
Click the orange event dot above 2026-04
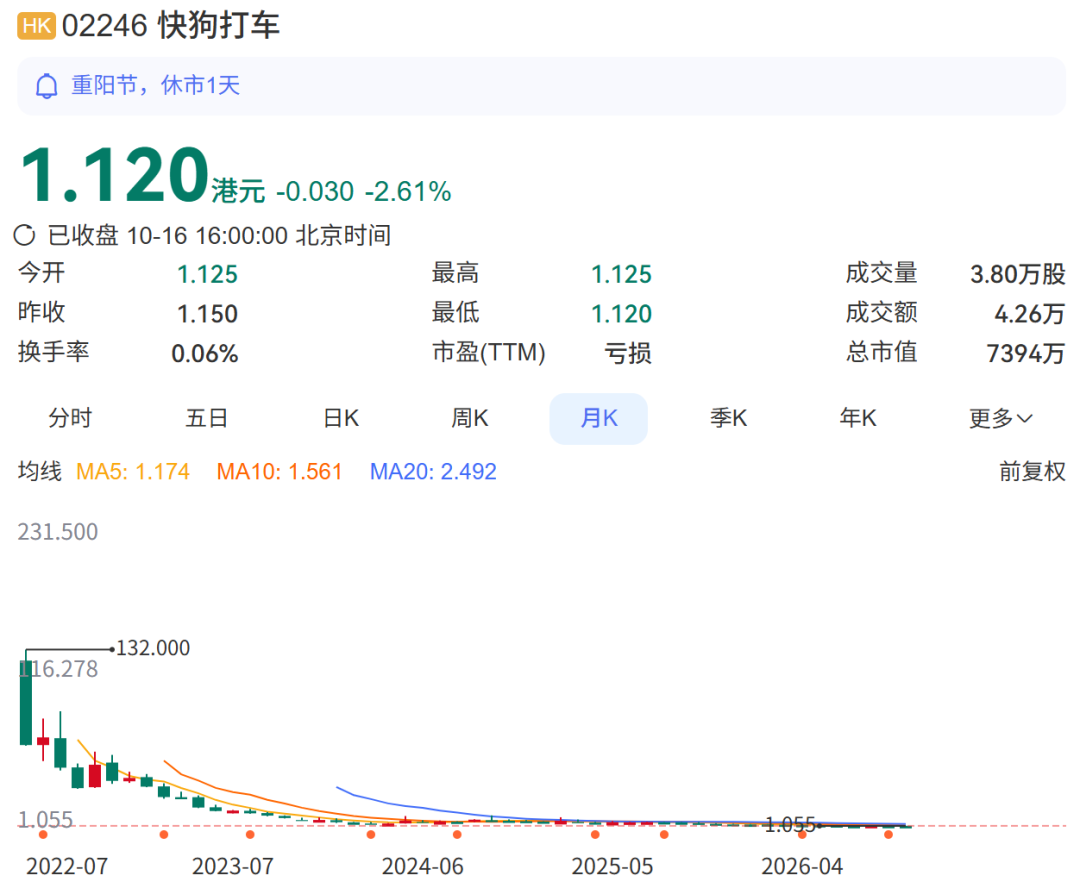pos(802,835)
